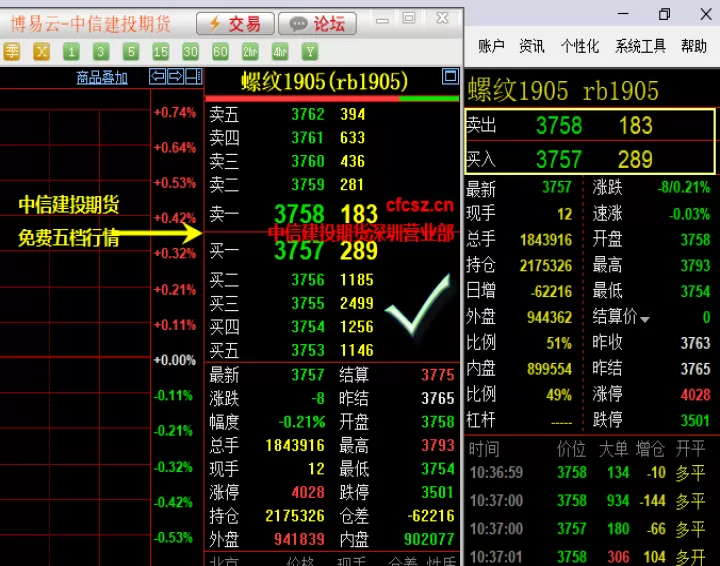
Task: Select the 30-minute chart icon
Action: tap(191, 51)
